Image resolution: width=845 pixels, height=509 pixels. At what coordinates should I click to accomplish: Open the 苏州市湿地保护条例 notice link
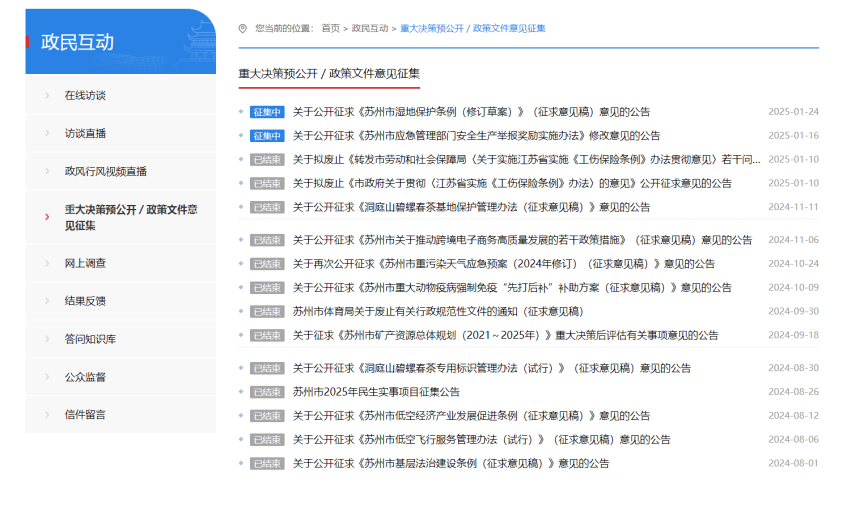pyautogui.click(x=472, y=112)
